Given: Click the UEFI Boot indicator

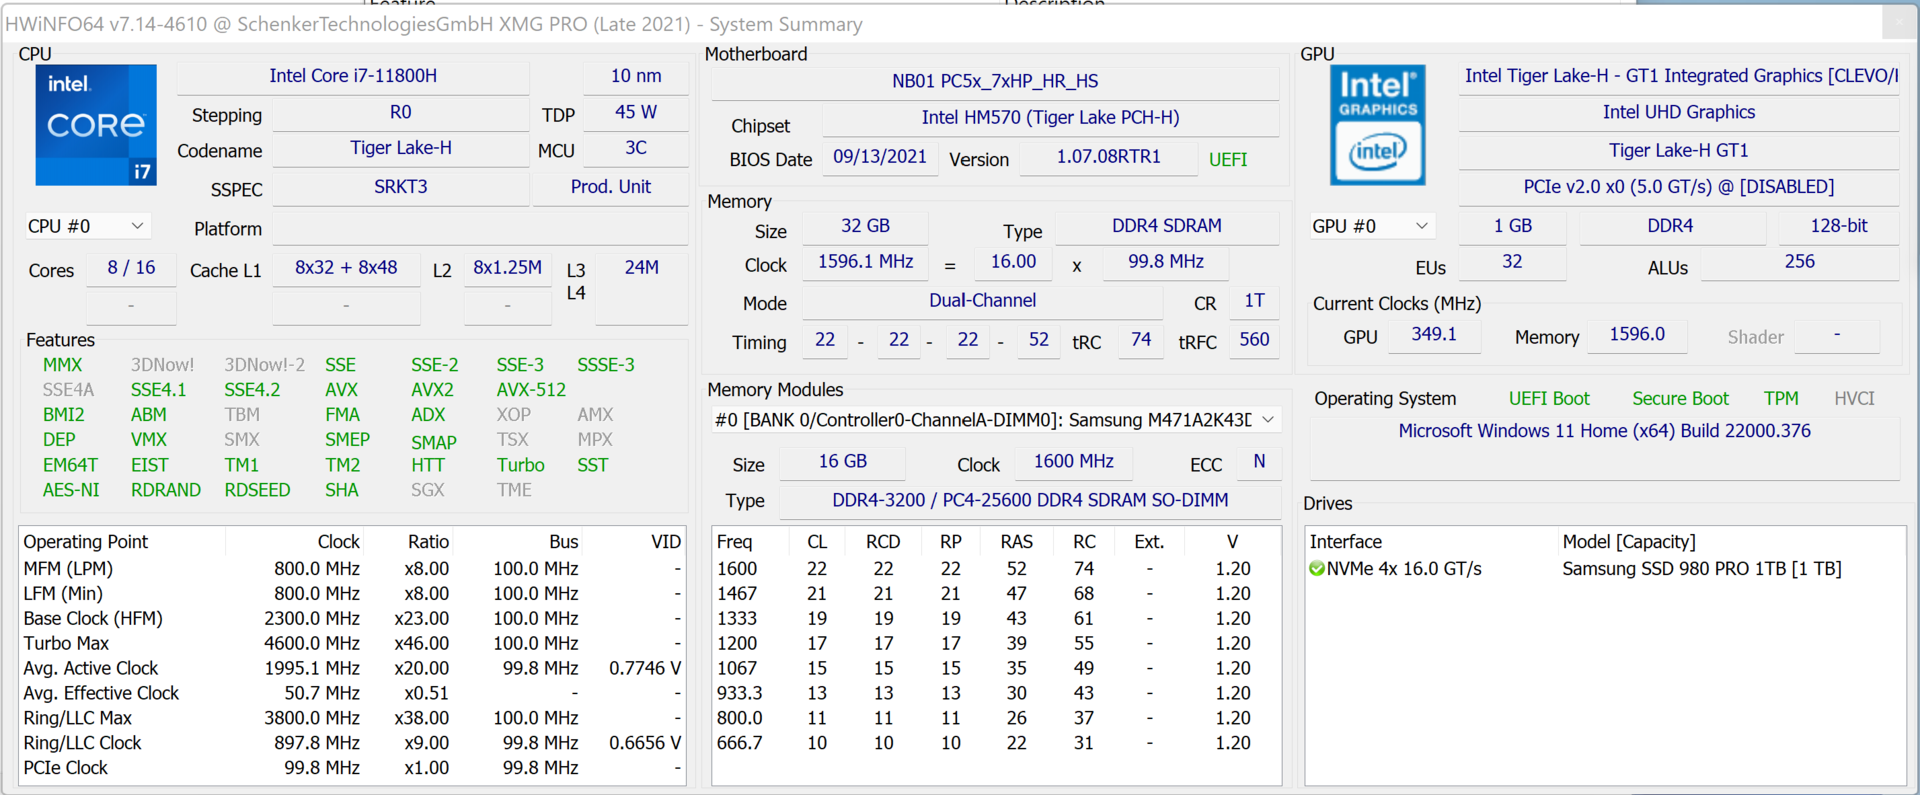Looking at the screenshot, I should (1548, 399).
